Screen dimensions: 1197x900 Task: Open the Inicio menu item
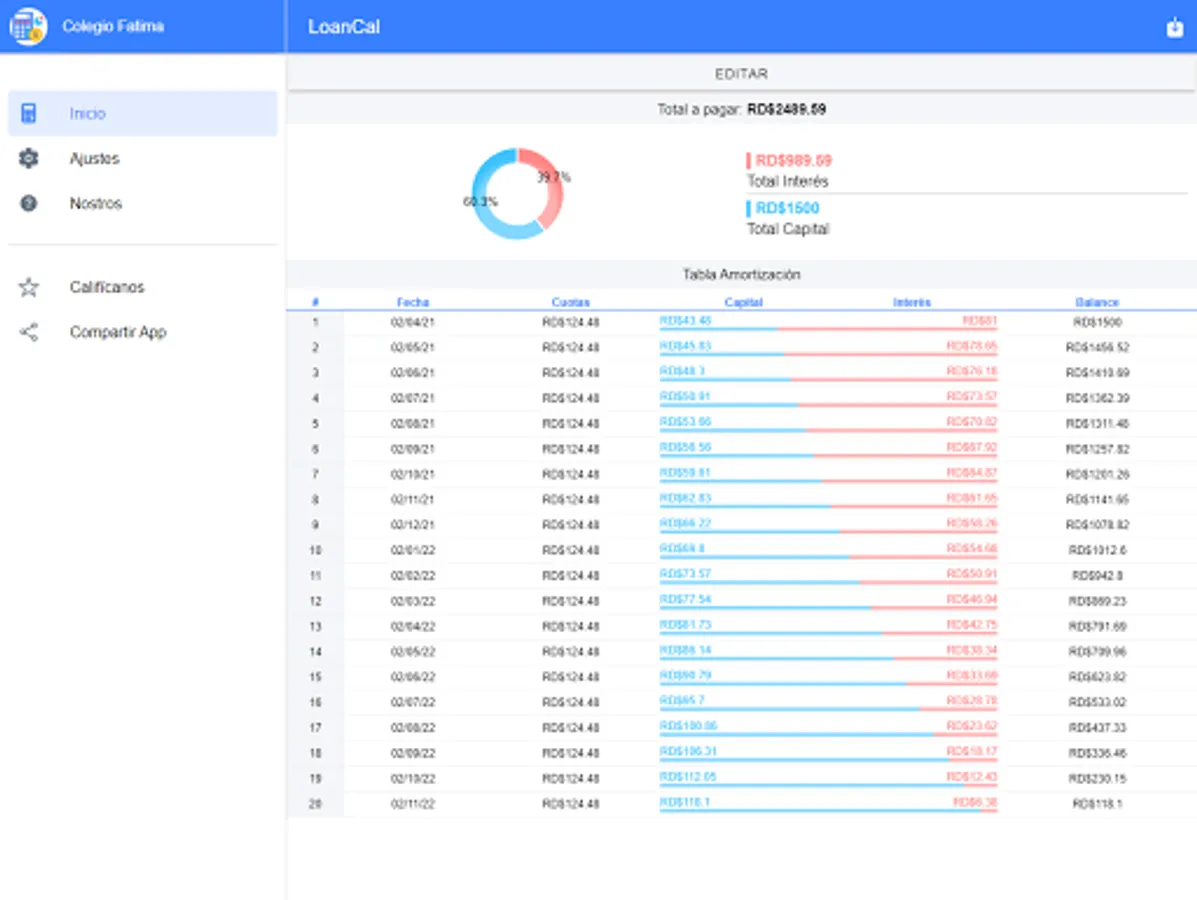[88, 114]
